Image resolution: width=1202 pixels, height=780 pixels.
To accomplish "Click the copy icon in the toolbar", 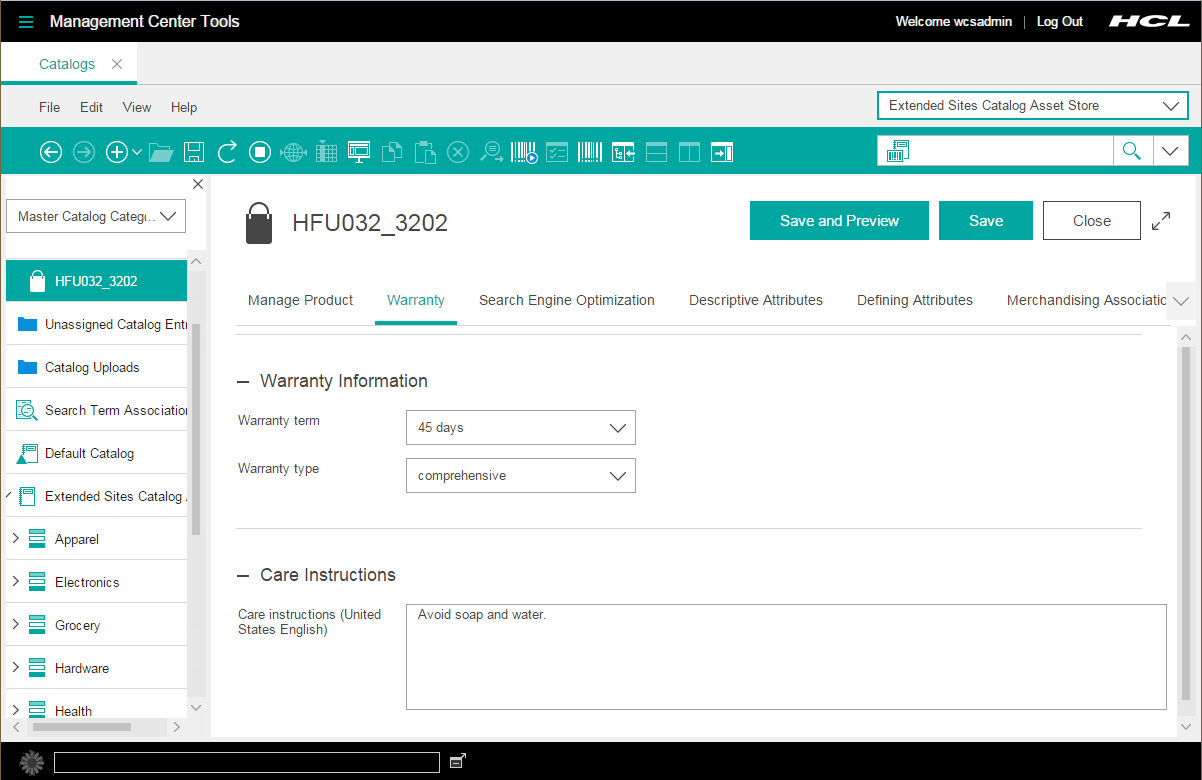I will pos(391,151).
